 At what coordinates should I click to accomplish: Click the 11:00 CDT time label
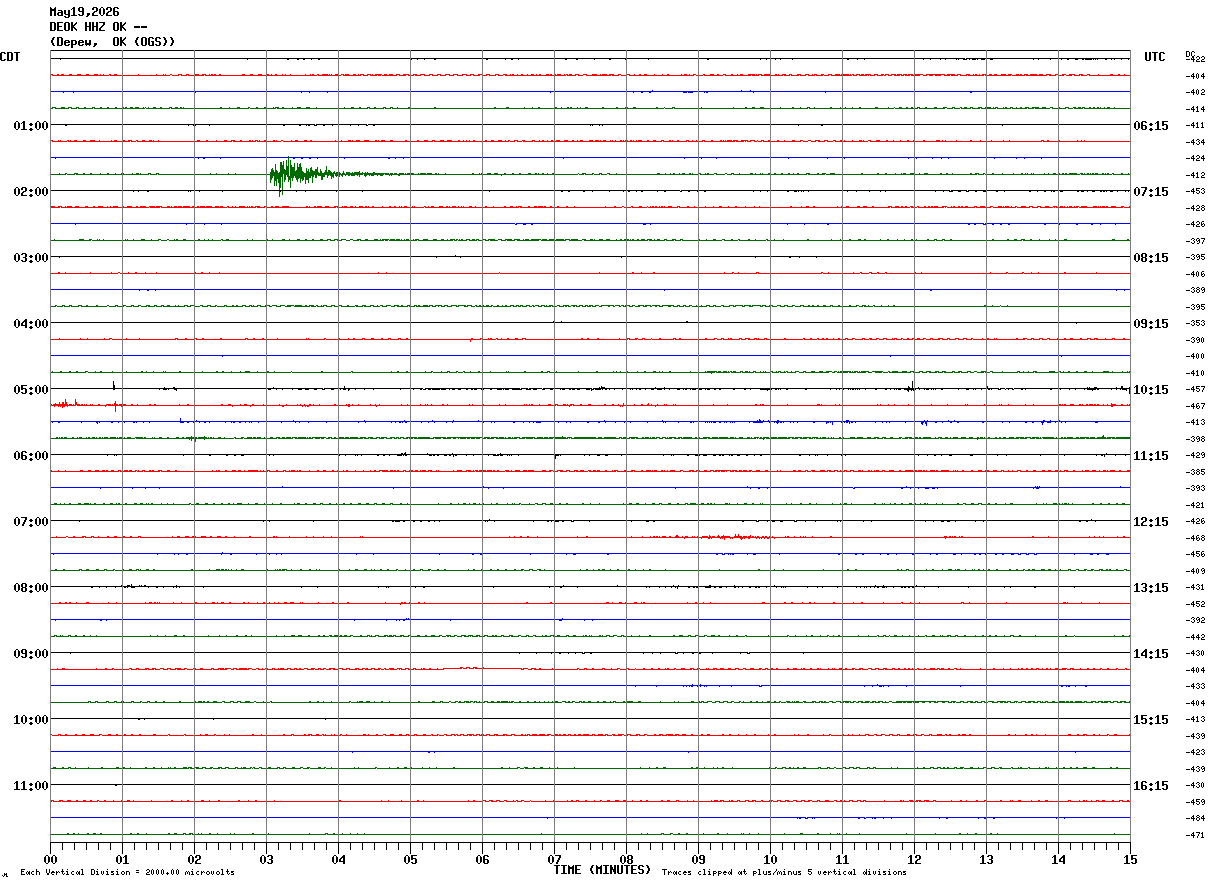(31, 785)
